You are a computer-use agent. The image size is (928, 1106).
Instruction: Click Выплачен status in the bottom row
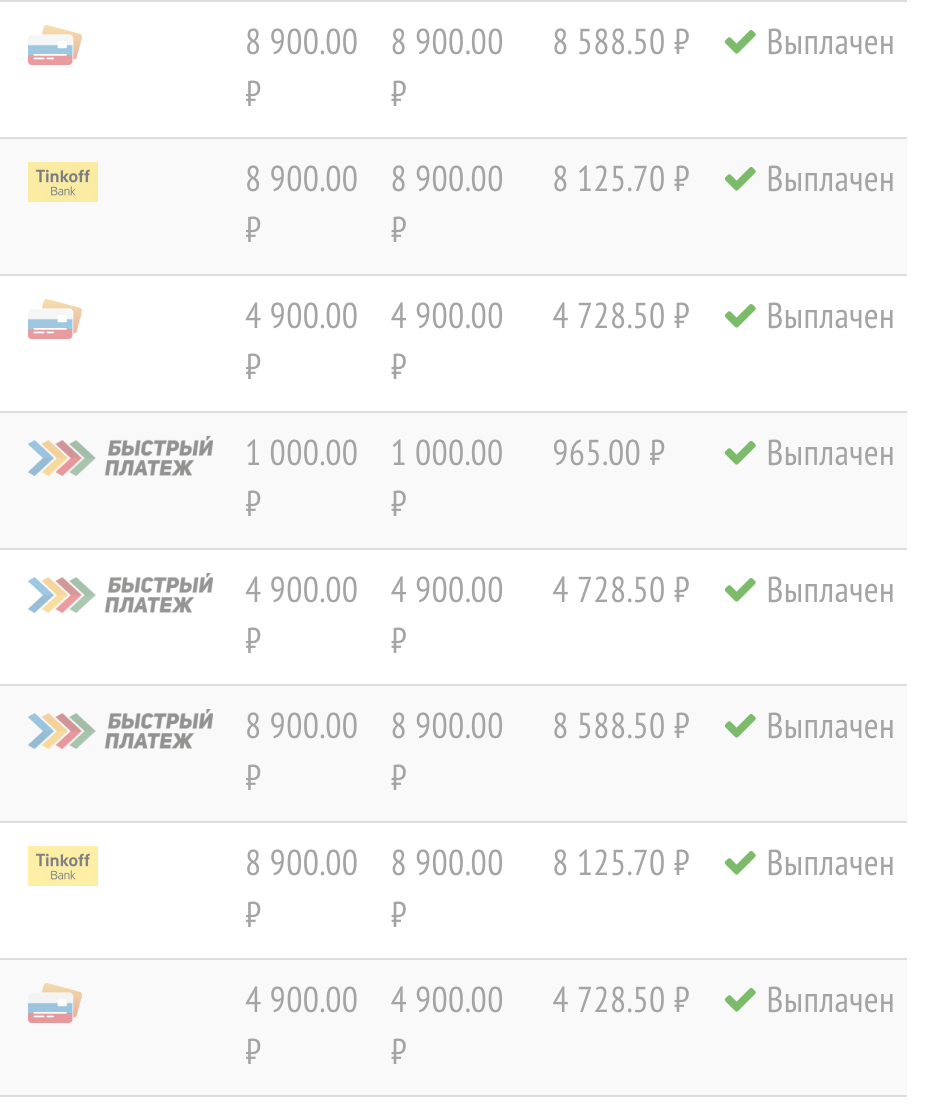point(830,1000)
